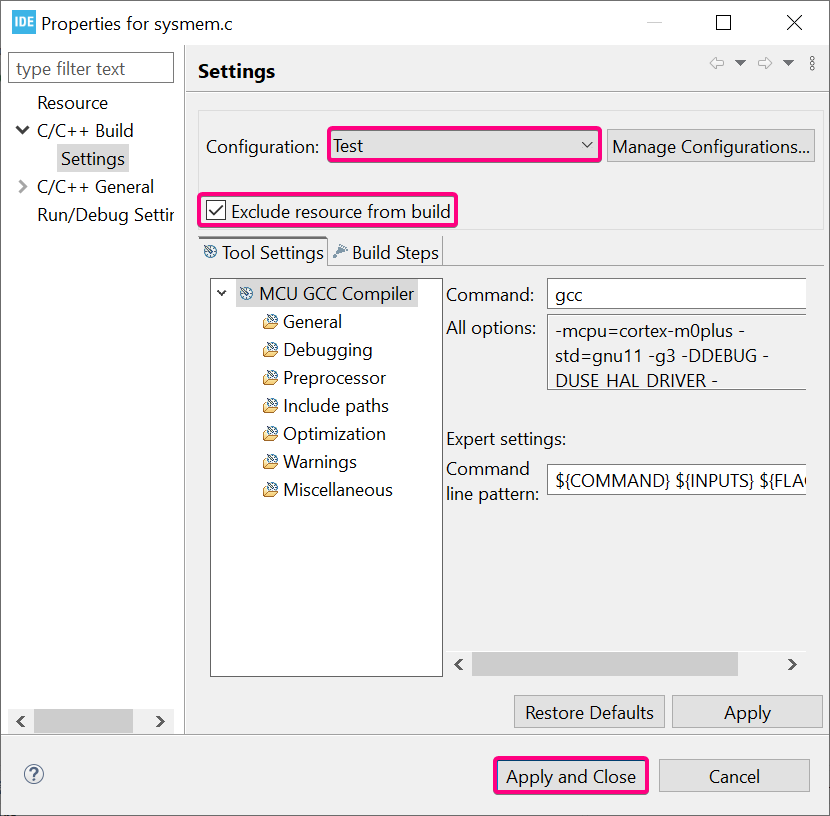Screen dimensions: 830x816
Task: Click the back navigation arrow icon
Action: pyautogui.click(x=716, y=63)
